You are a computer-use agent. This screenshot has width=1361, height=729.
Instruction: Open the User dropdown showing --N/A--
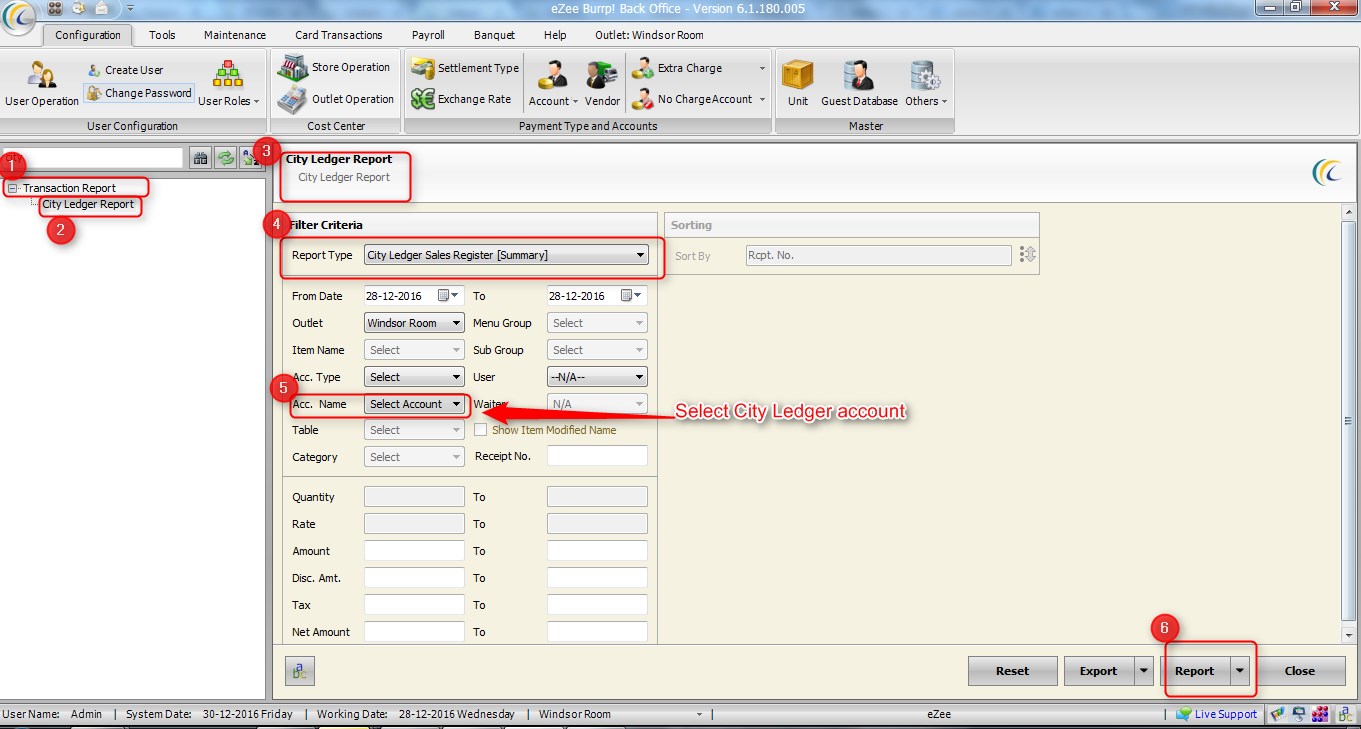coord(597,377)
